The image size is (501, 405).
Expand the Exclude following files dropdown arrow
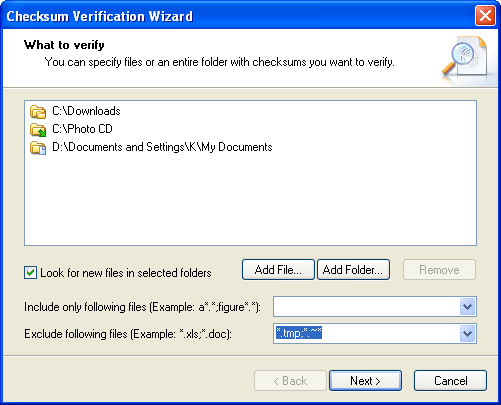(x=467, y=333)
